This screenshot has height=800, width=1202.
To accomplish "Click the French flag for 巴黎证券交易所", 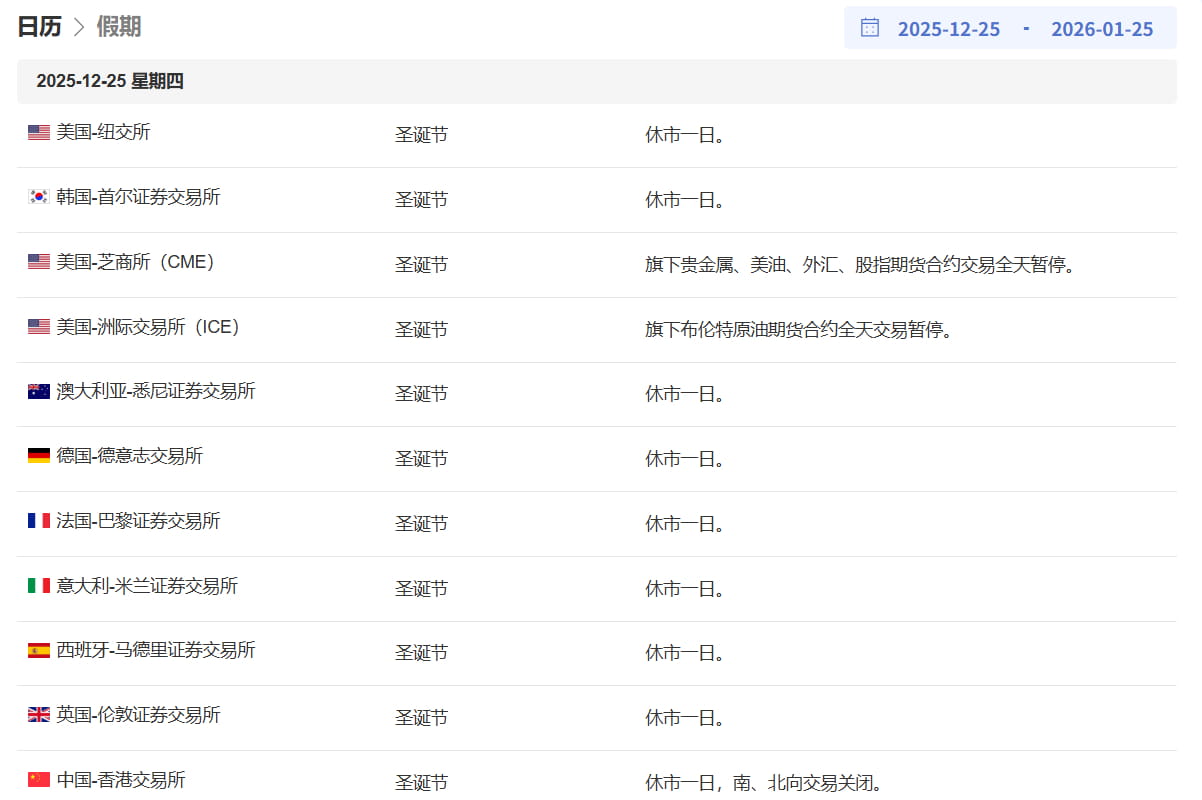I will pos(39,521).
